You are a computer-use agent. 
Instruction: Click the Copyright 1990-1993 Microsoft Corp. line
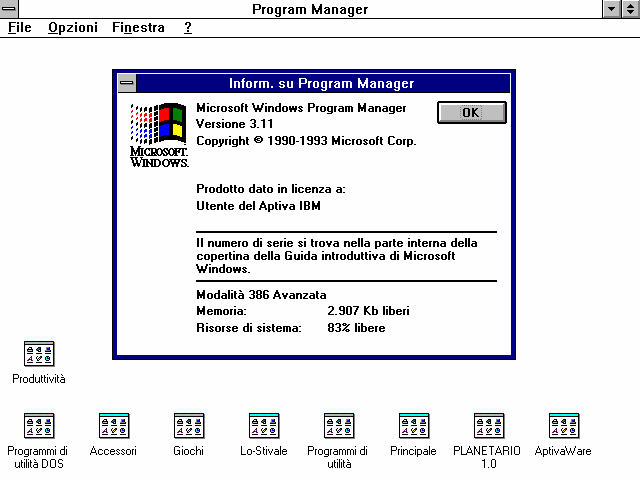[x=306, y=141]
